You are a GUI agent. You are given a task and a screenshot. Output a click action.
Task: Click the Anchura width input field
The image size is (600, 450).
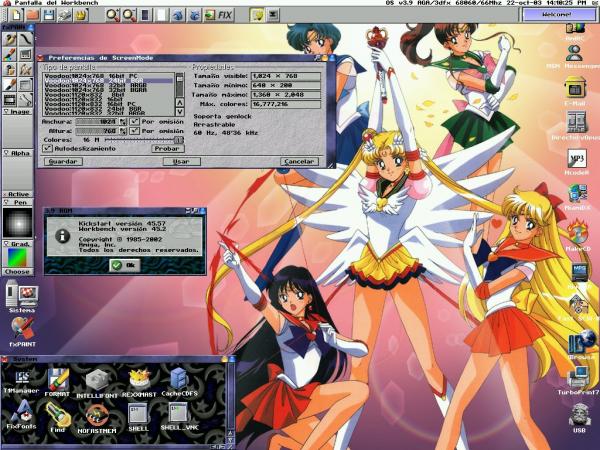click(x=97, y=121)
